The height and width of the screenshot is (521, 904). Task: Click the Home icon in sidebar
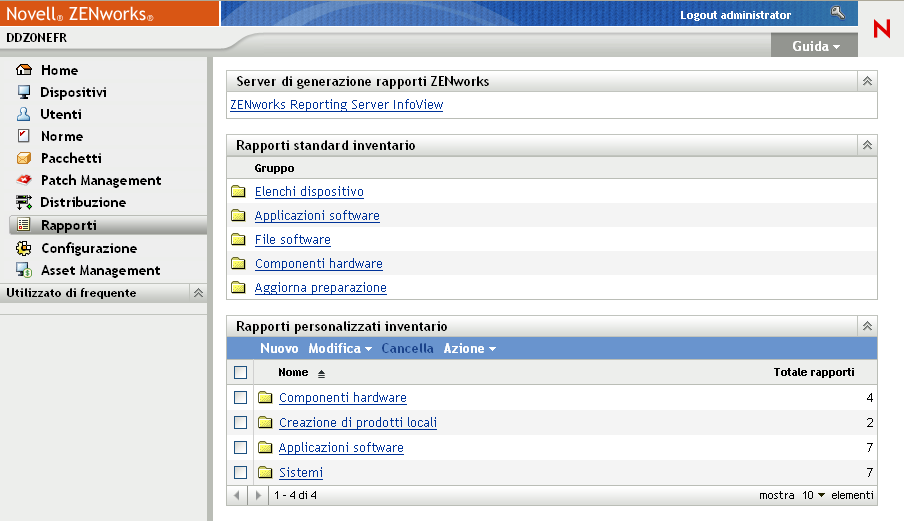[25, 71]
